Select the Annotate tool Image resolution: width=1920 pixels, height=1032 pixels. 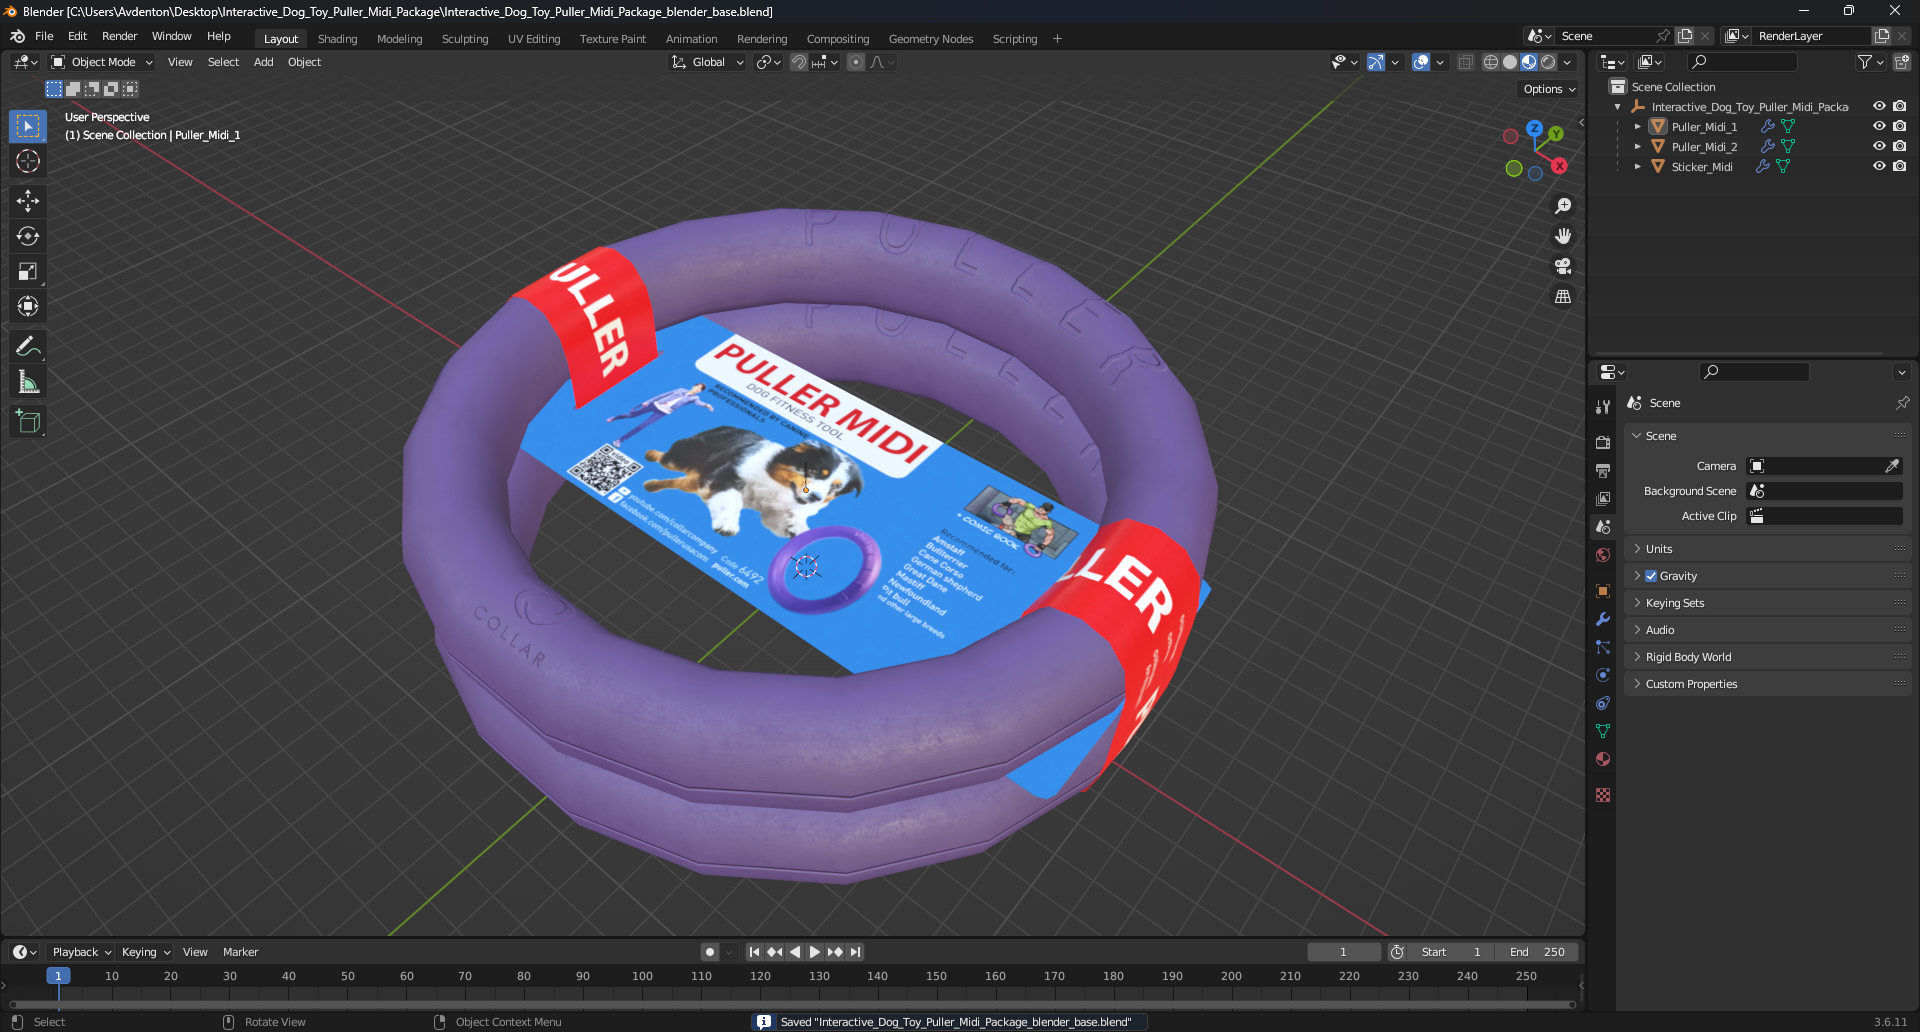[x=28, y=347]
